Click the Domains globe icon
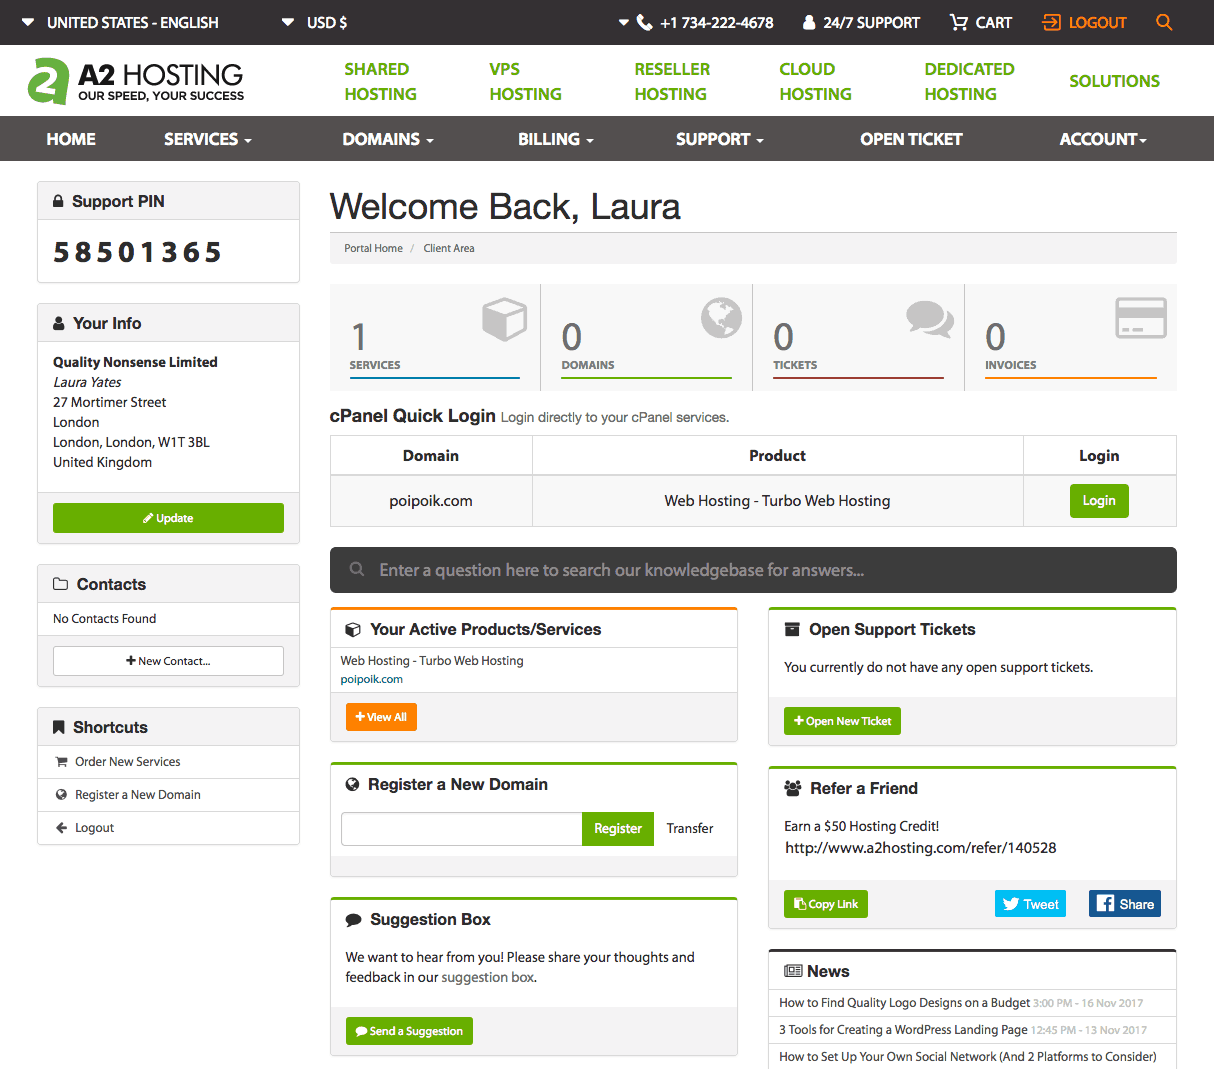The width and height of the screenshot is (1214, 1069). click(x=721, y=318)
